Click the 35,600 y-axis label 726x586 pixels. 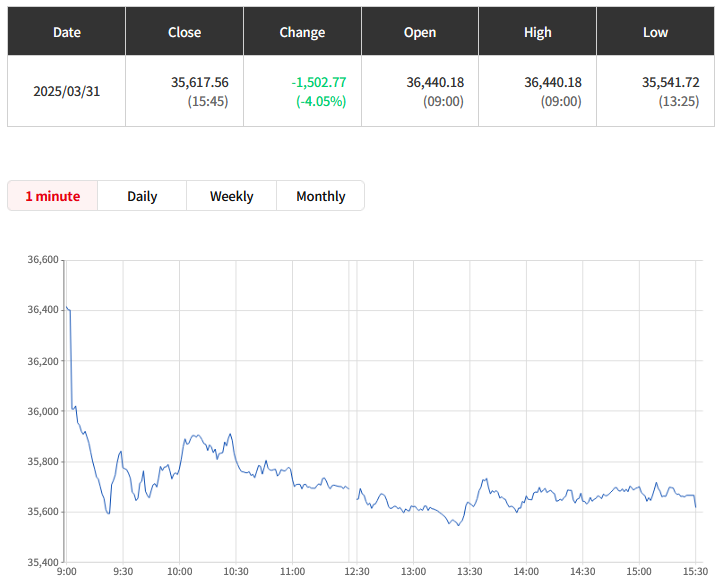click(x=43, y=511)
